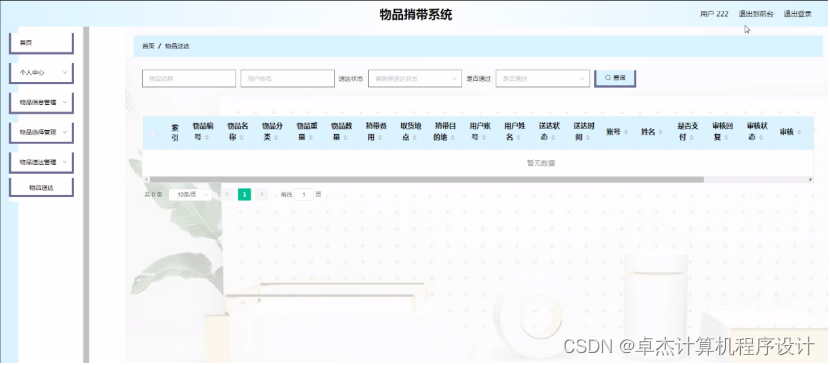Click 退出登录 link in header
The width and height of the screenshot is (830, 365).
click(798, 14)
